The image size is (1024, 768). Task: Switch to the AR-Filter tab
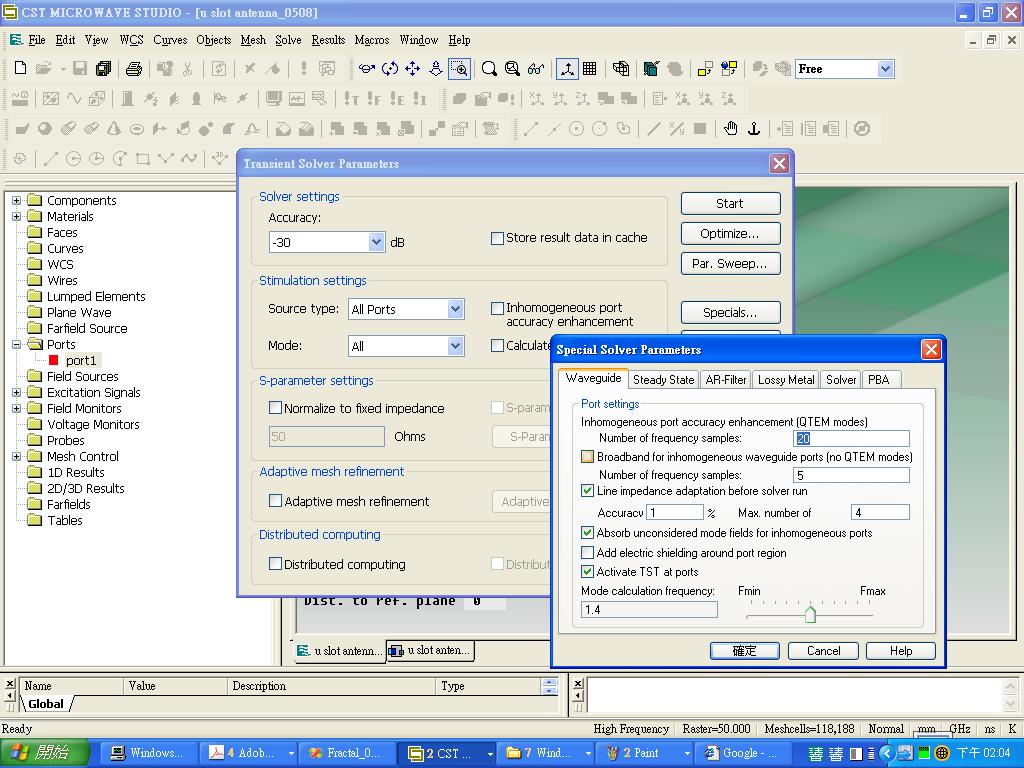[726, 379]
